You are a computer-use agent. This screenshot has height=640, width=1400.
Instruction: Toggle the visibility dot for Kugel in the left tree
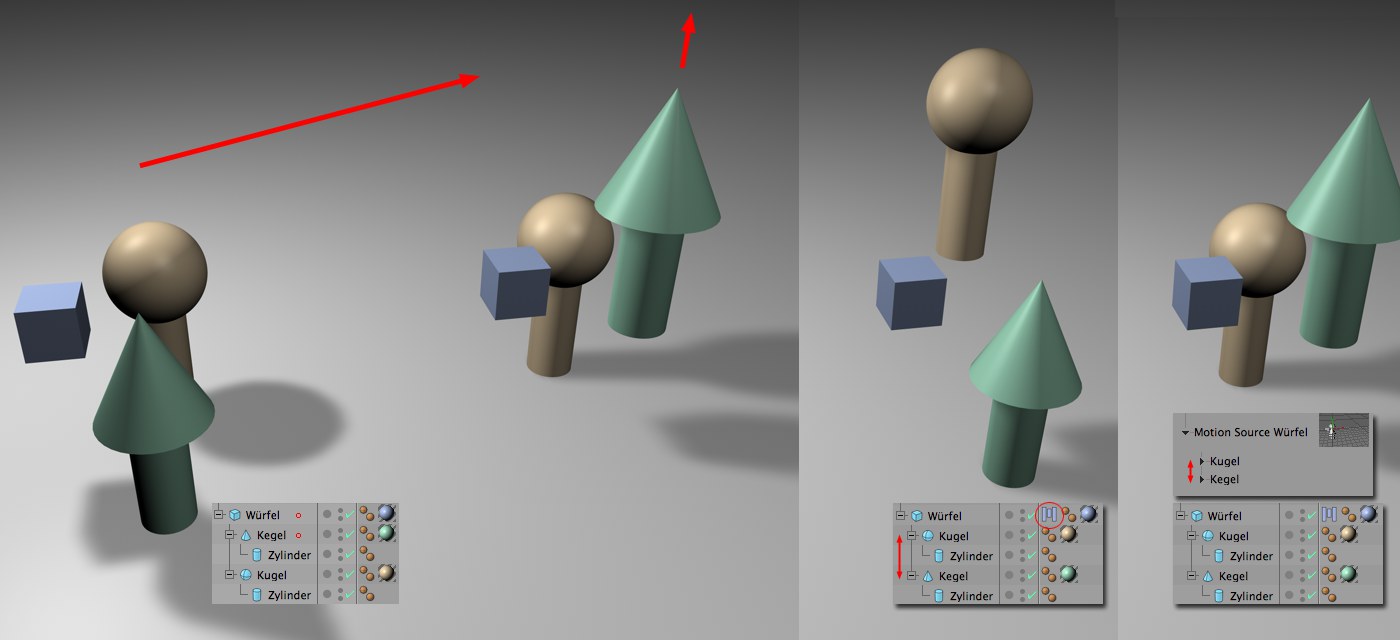[x=327, y=574]
